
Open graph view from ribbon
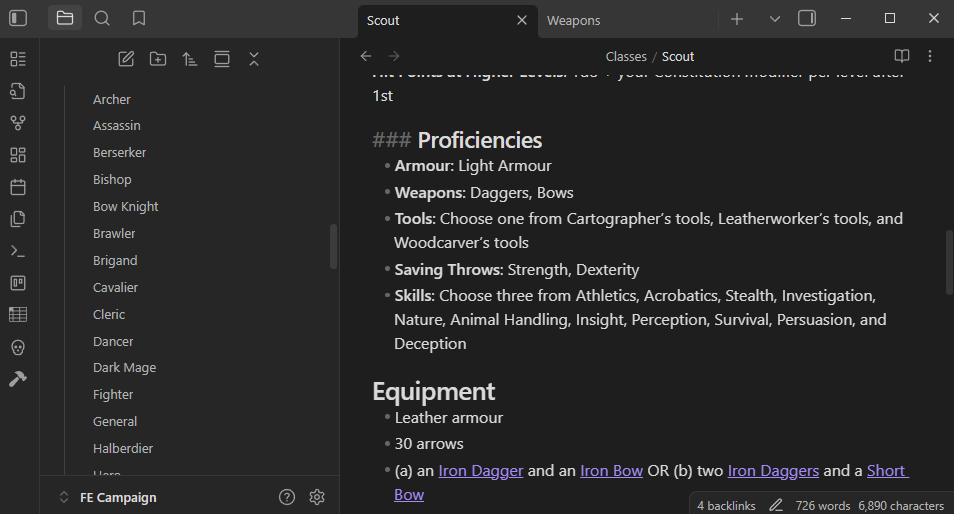(17, 123)
